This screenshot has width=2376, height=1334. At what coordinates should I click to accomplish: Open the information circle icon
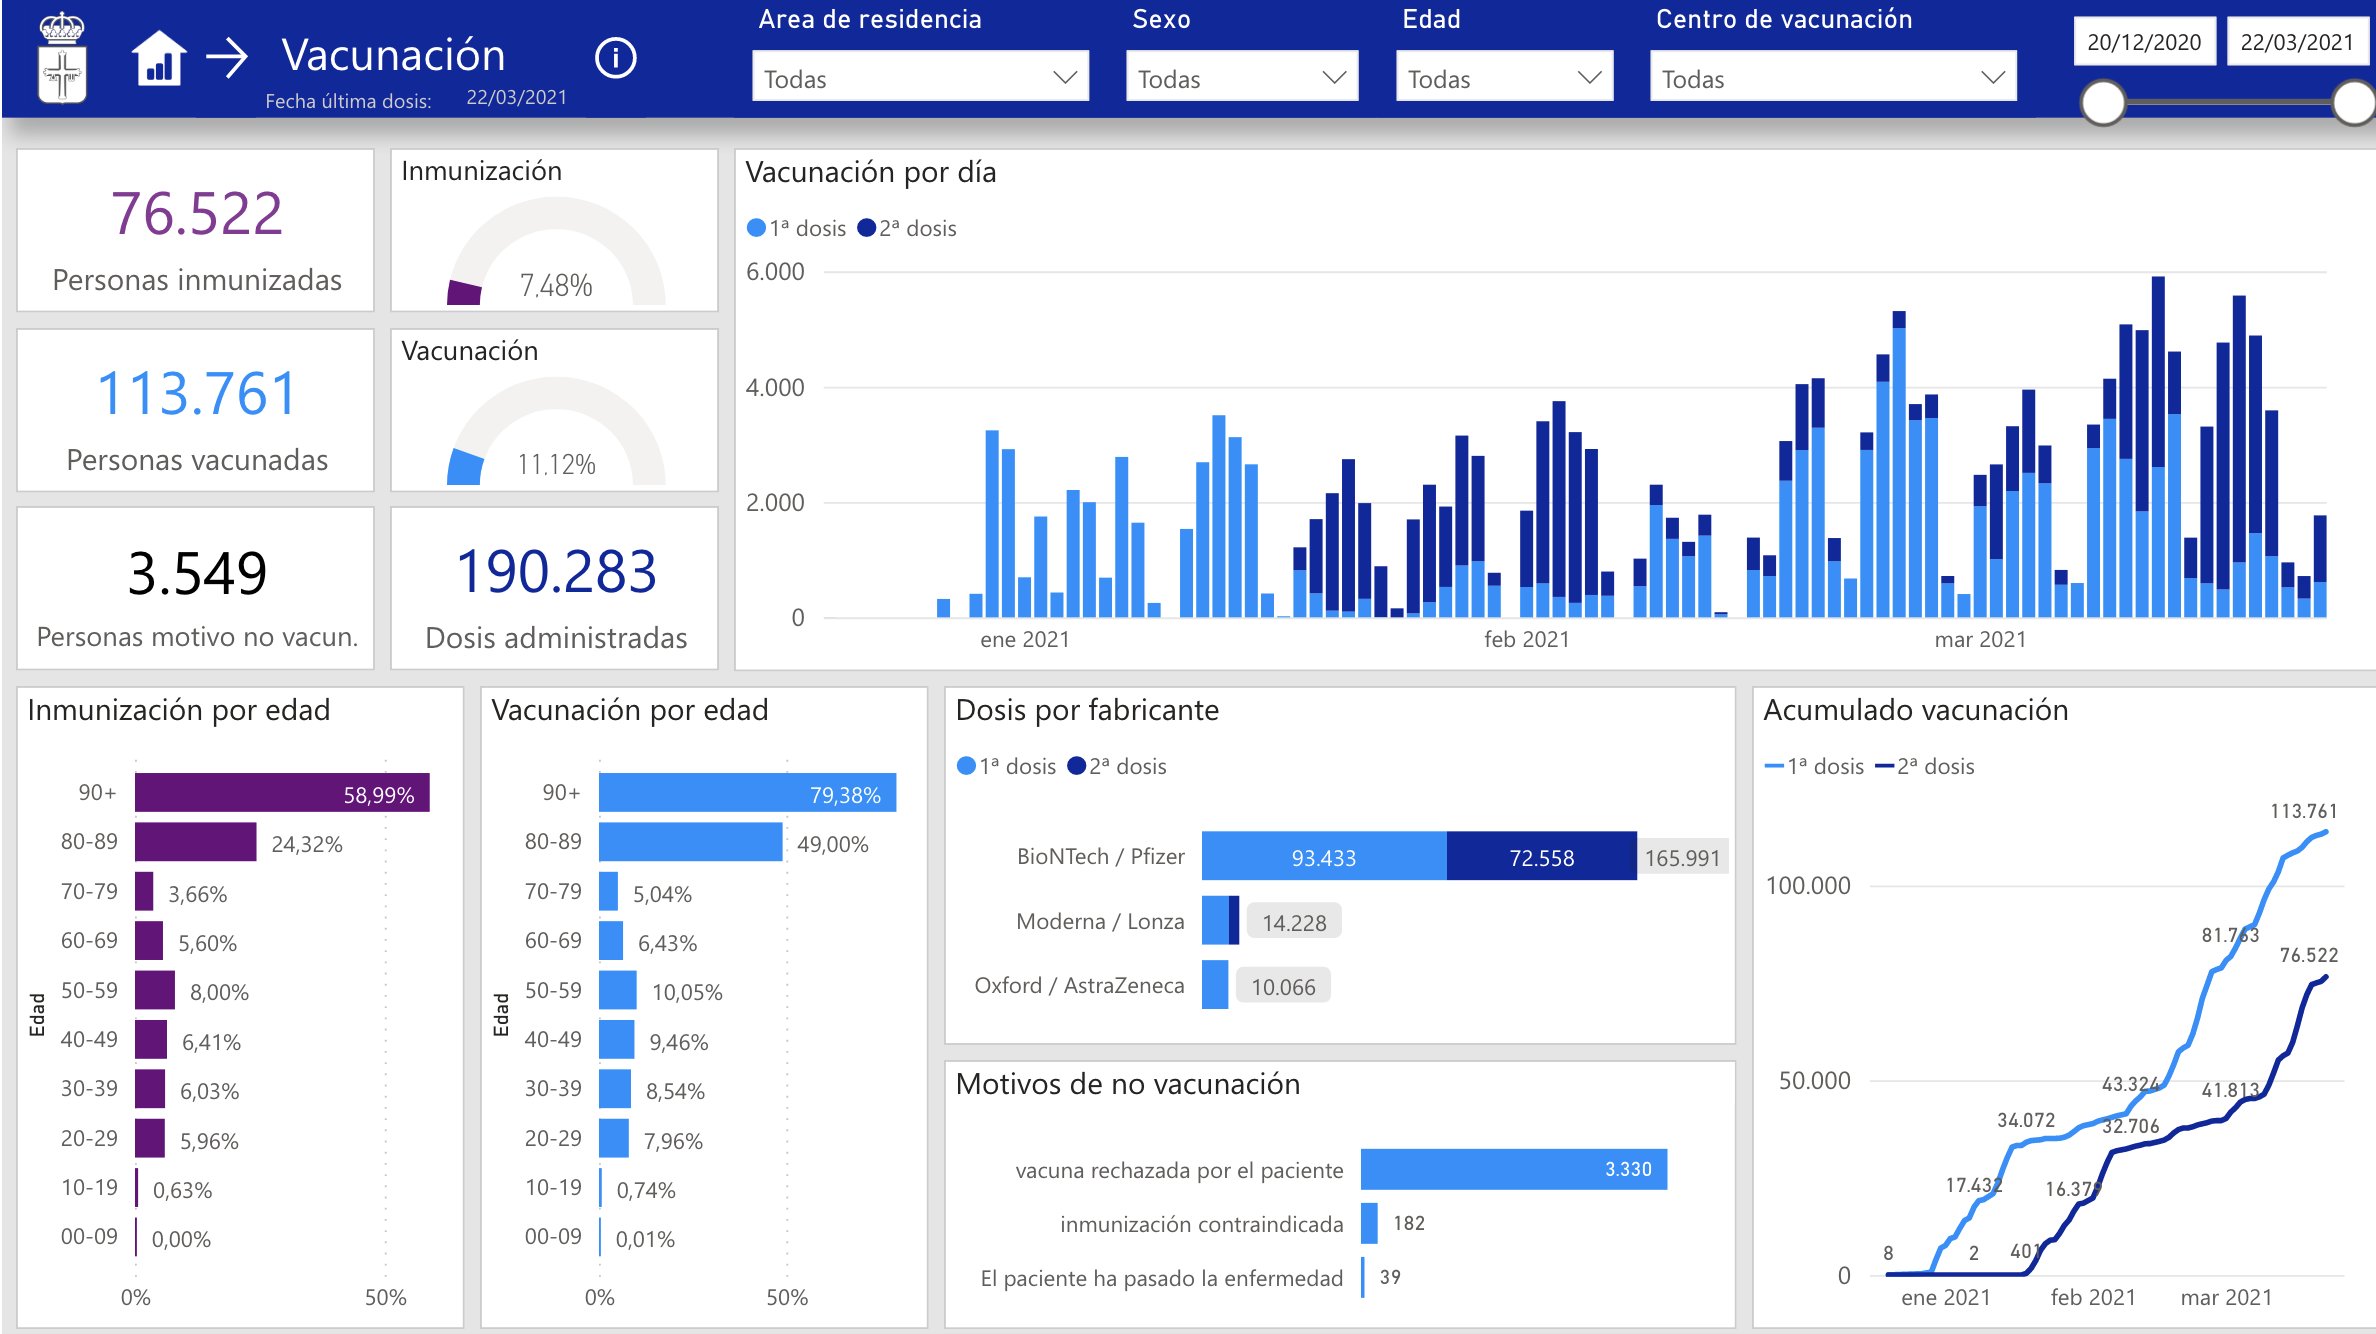(615, 58)
